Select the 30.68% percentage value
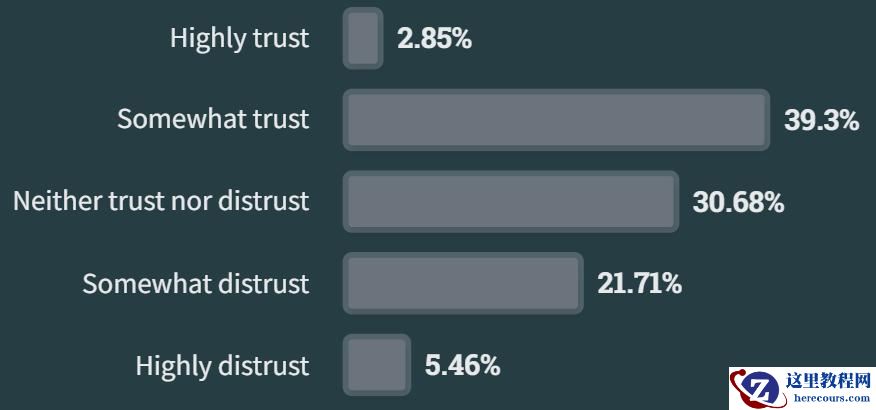 tap(738, 203)
